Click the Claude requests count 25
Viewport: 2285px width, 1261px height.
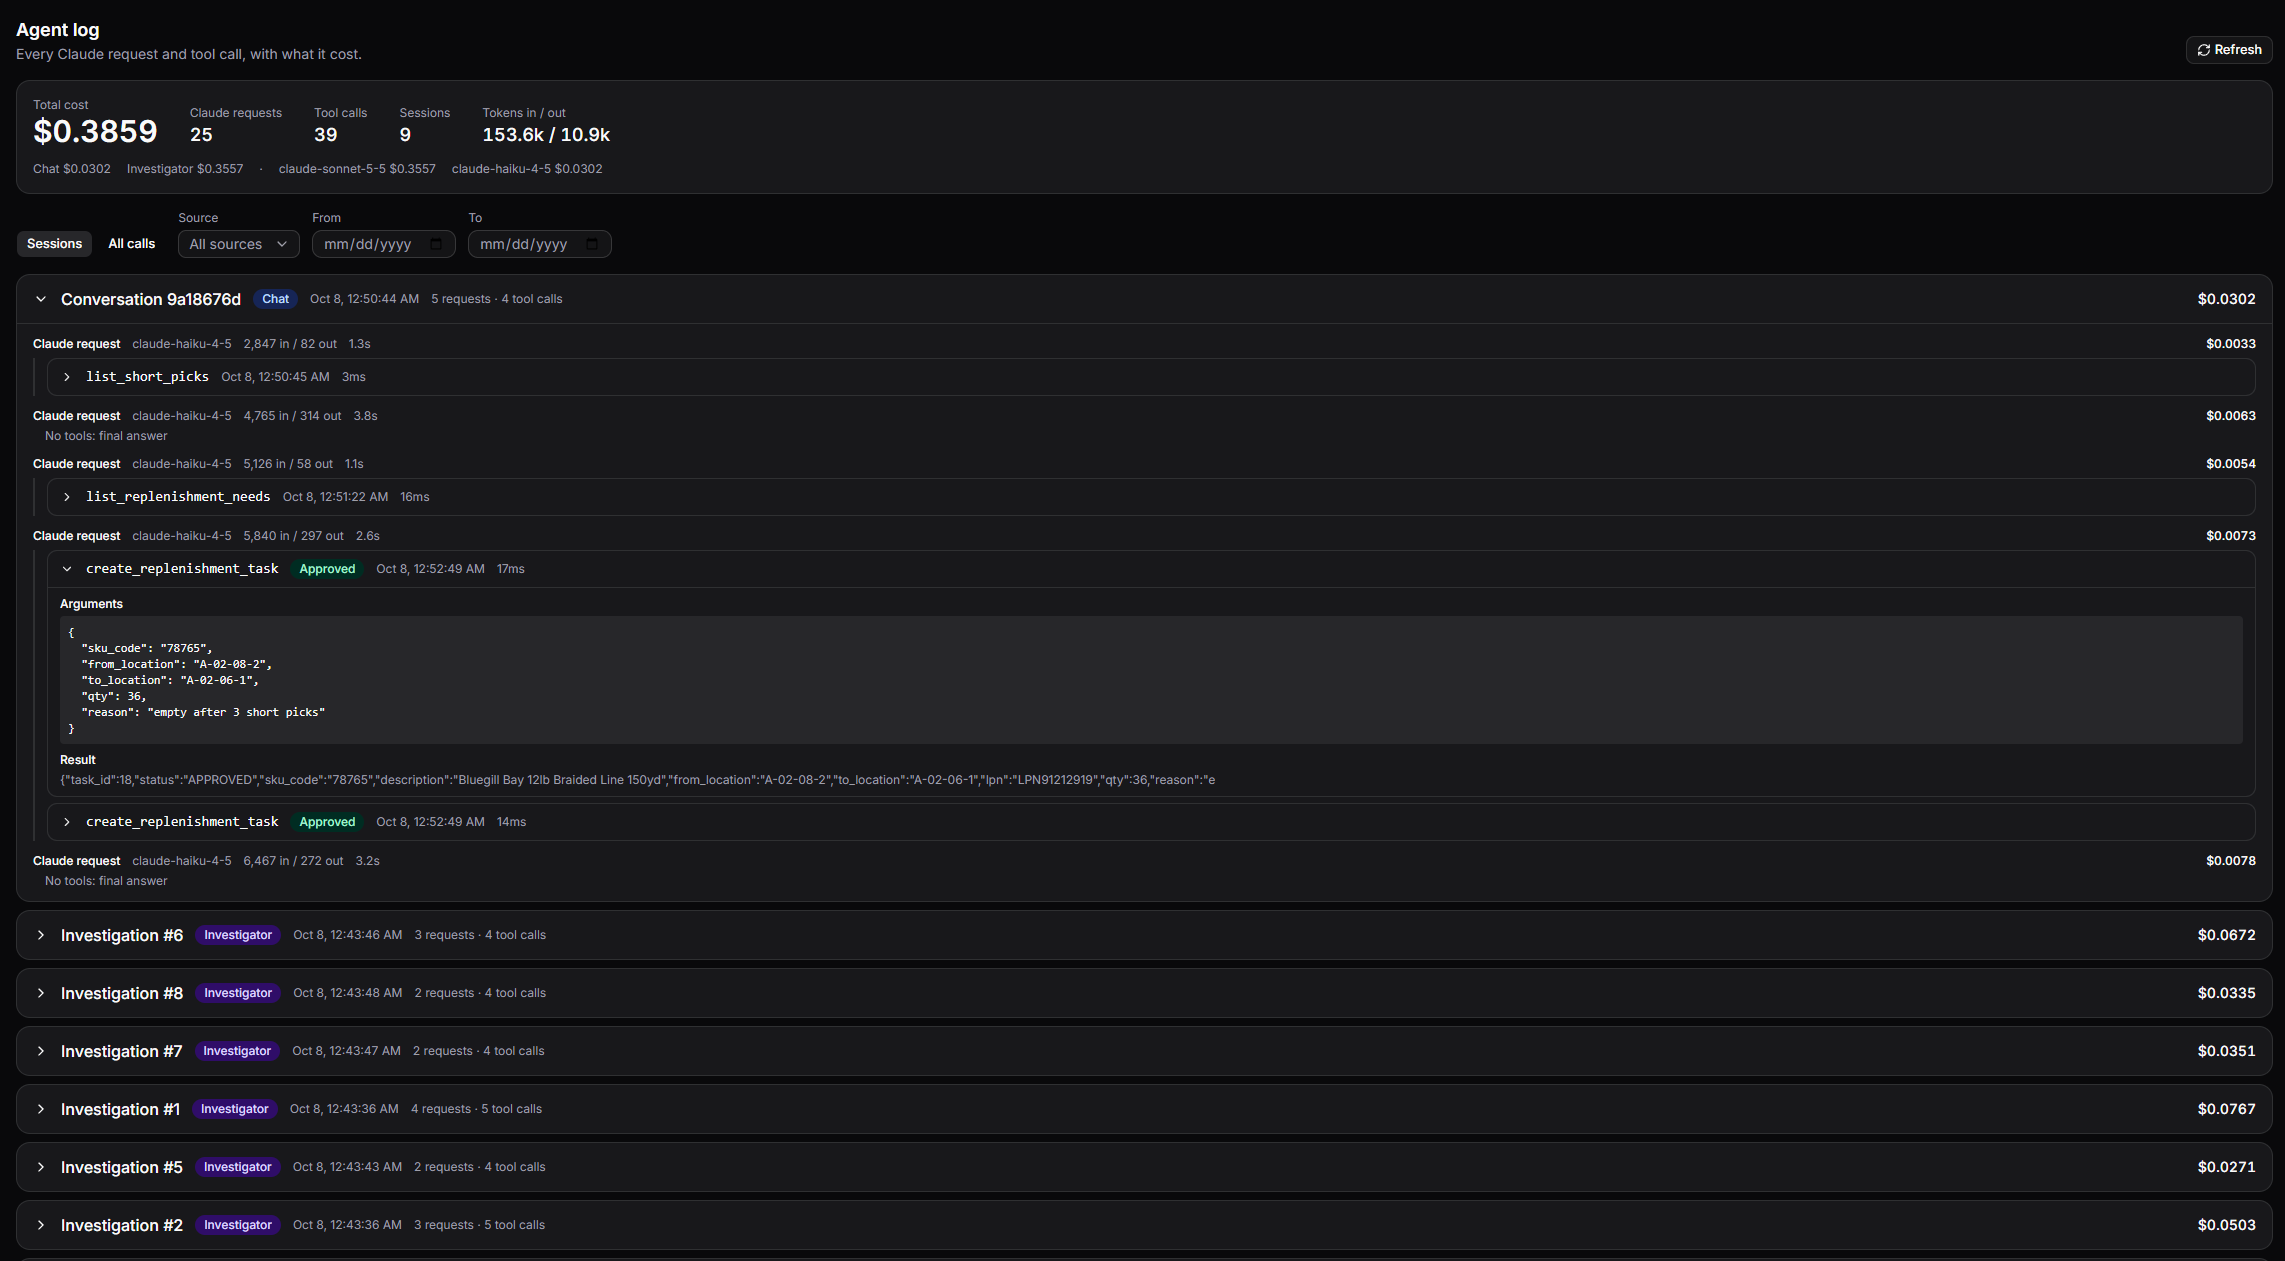pos(201,135)
